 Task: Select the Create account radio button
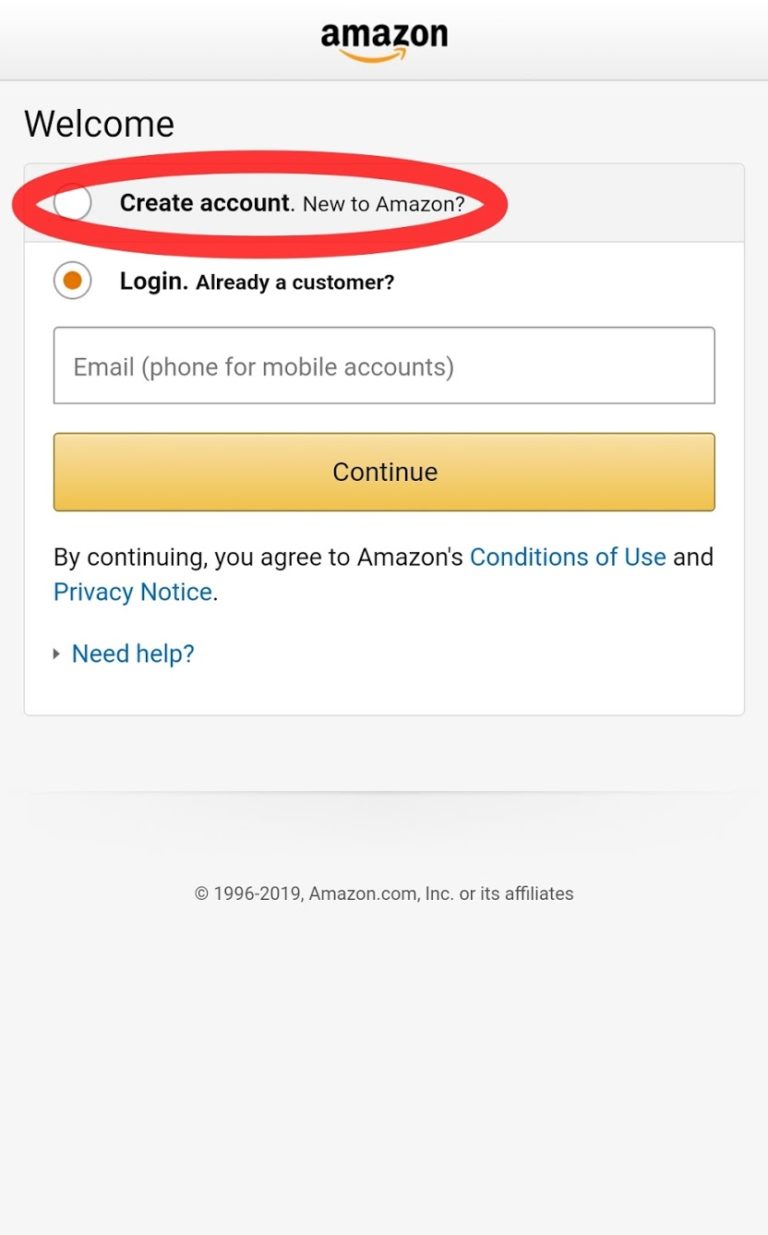(x=71, y=203)
